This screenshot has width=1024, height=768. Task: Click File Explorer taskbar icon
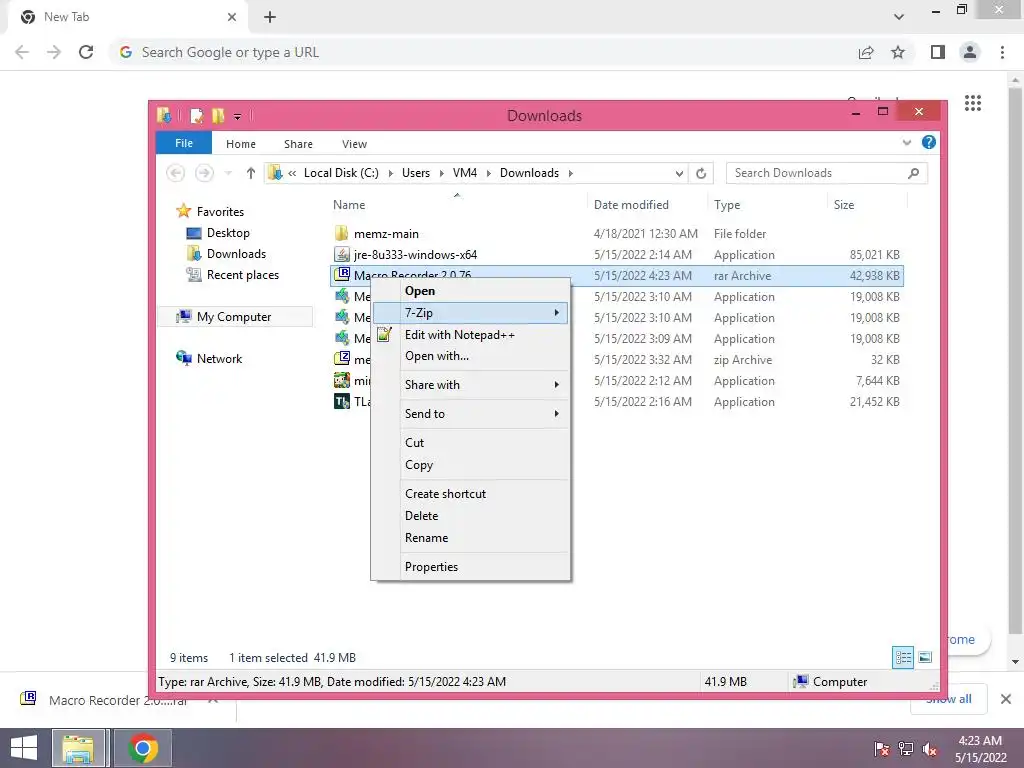coord(78,748)
